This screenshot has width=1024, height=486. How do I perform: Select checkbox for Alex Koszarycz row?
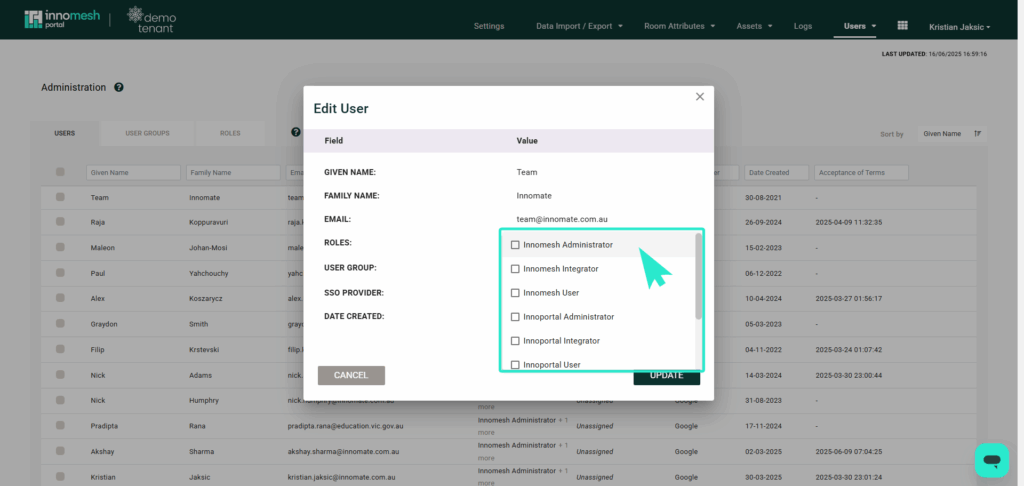(60, 297)
